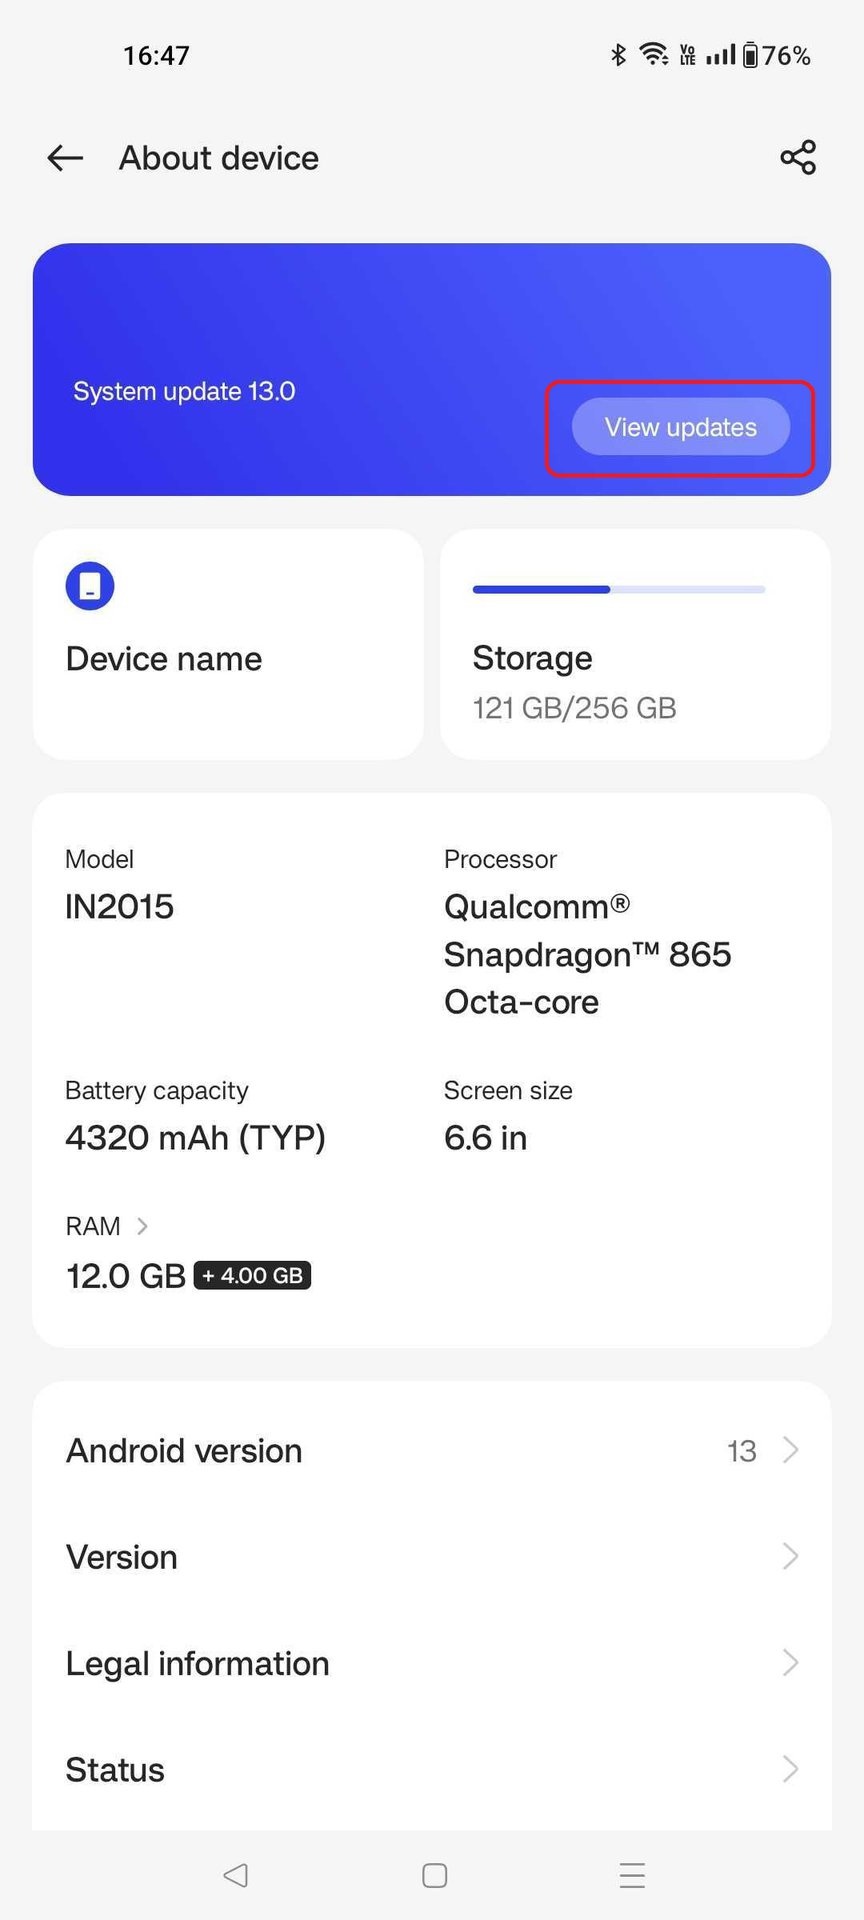Tap the blue device name icon
Viewport: 864px width, 1920px height.
pos(90,586)
